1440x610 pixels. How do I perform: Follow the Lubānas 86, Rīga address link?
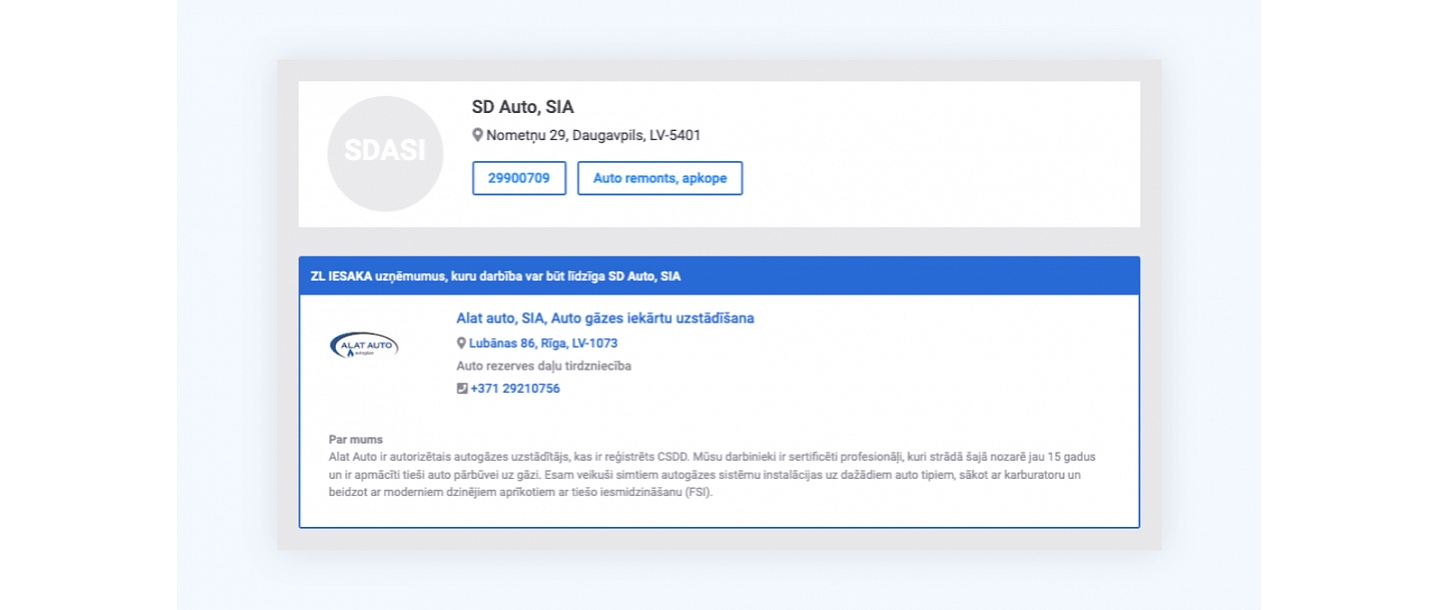pos(543,343)
